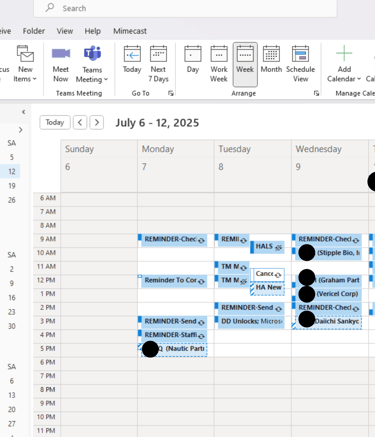Viewport: 375px width, 437px height.
Task: Switch to Month view
Action: [271, 60]
